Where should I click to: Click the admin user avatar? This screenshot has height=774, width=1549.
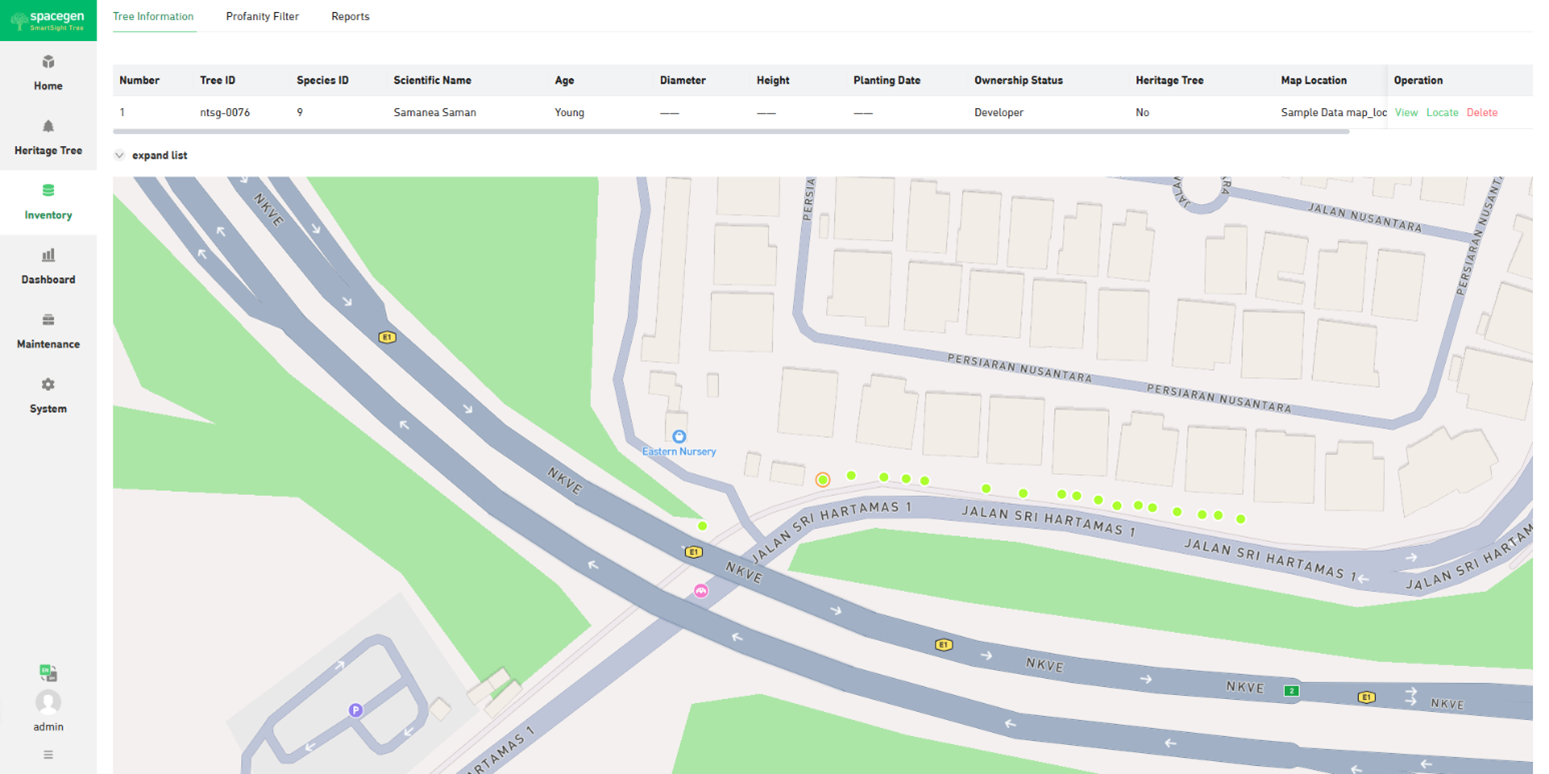(x=48, y=702)
